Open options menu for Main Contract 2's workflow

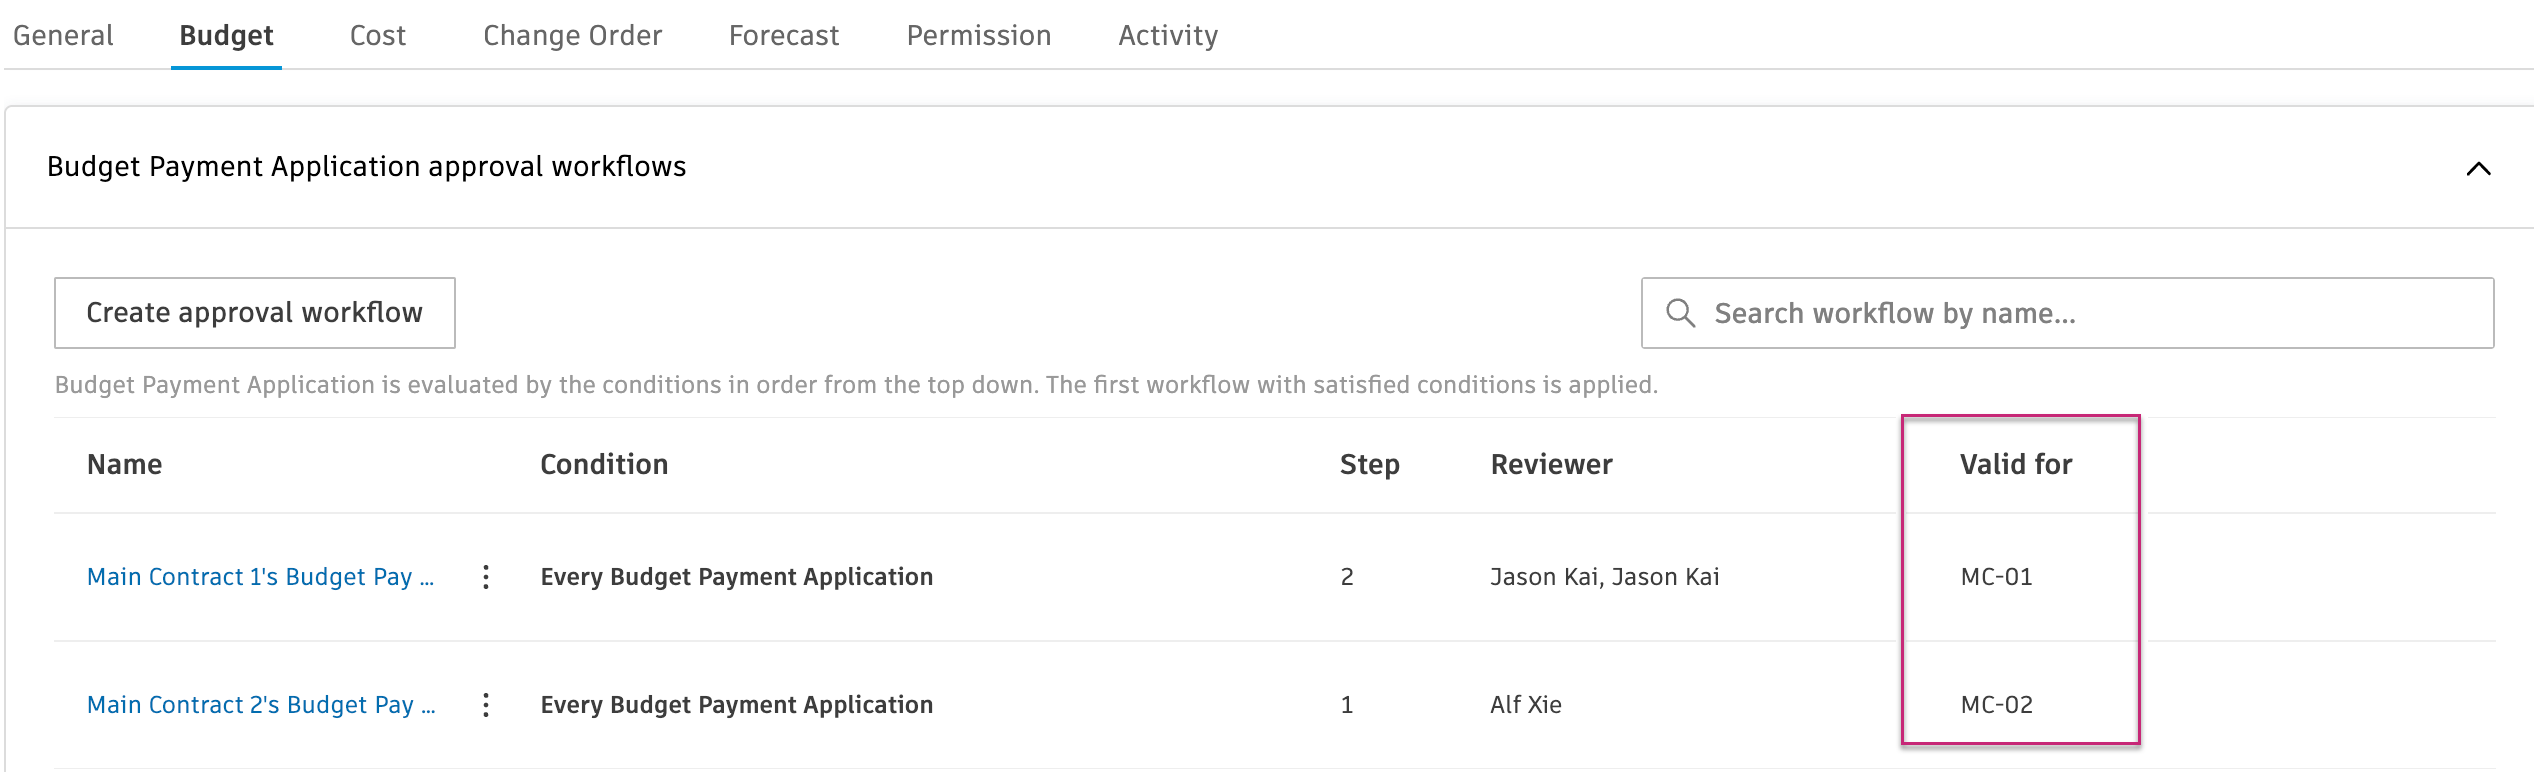tap(487, 705)
